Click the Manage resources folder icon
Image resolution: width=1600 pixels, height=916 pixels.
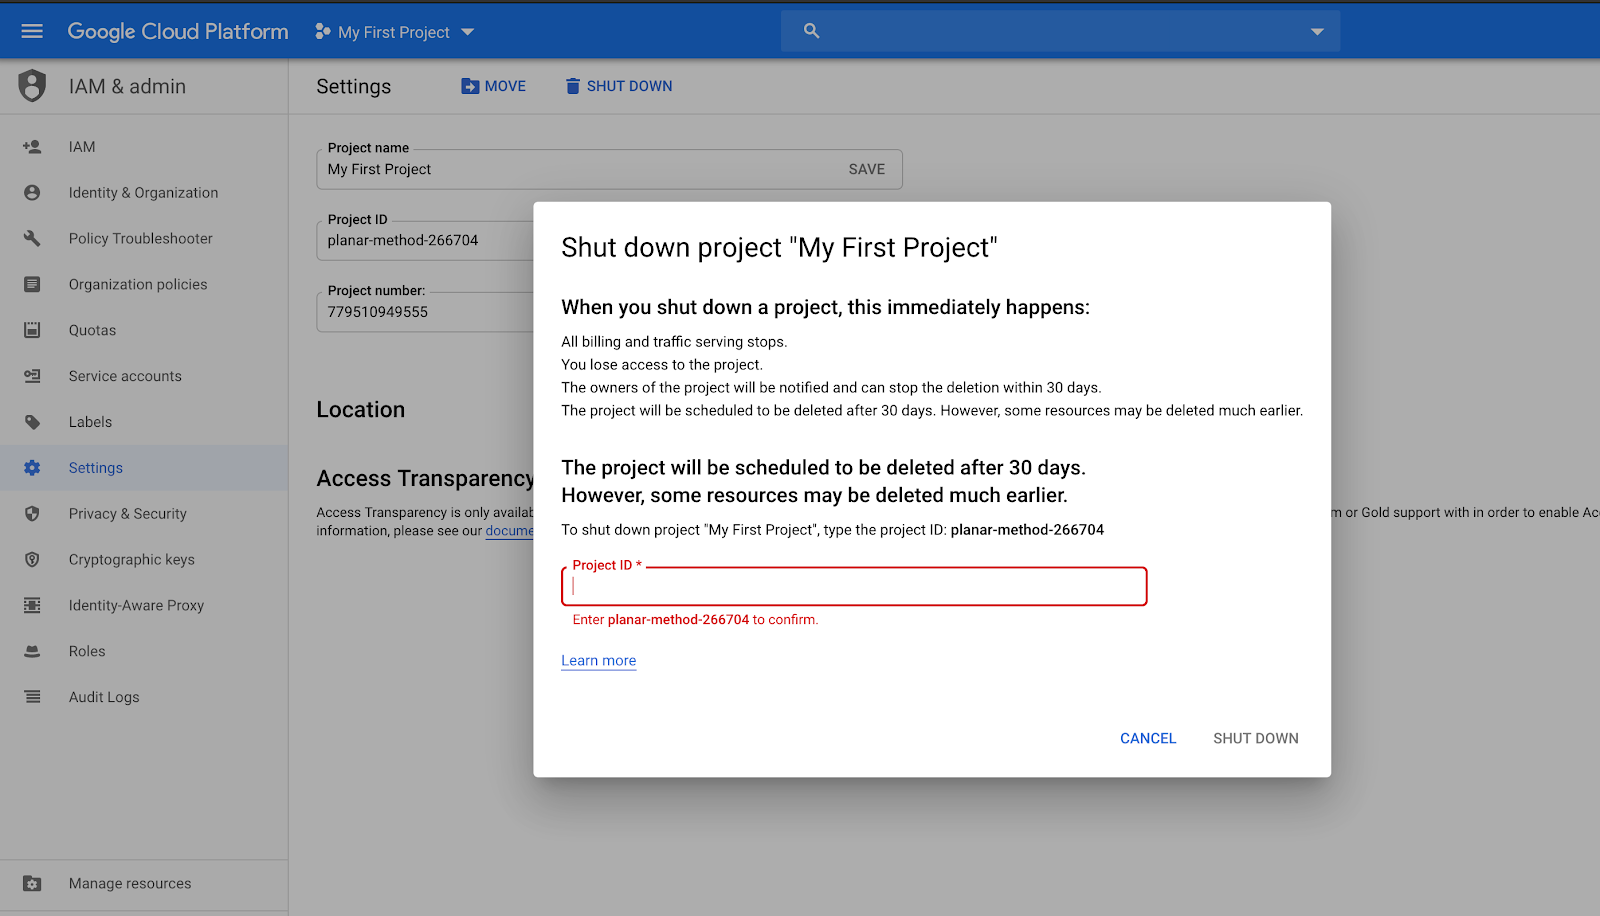(32, 884)
